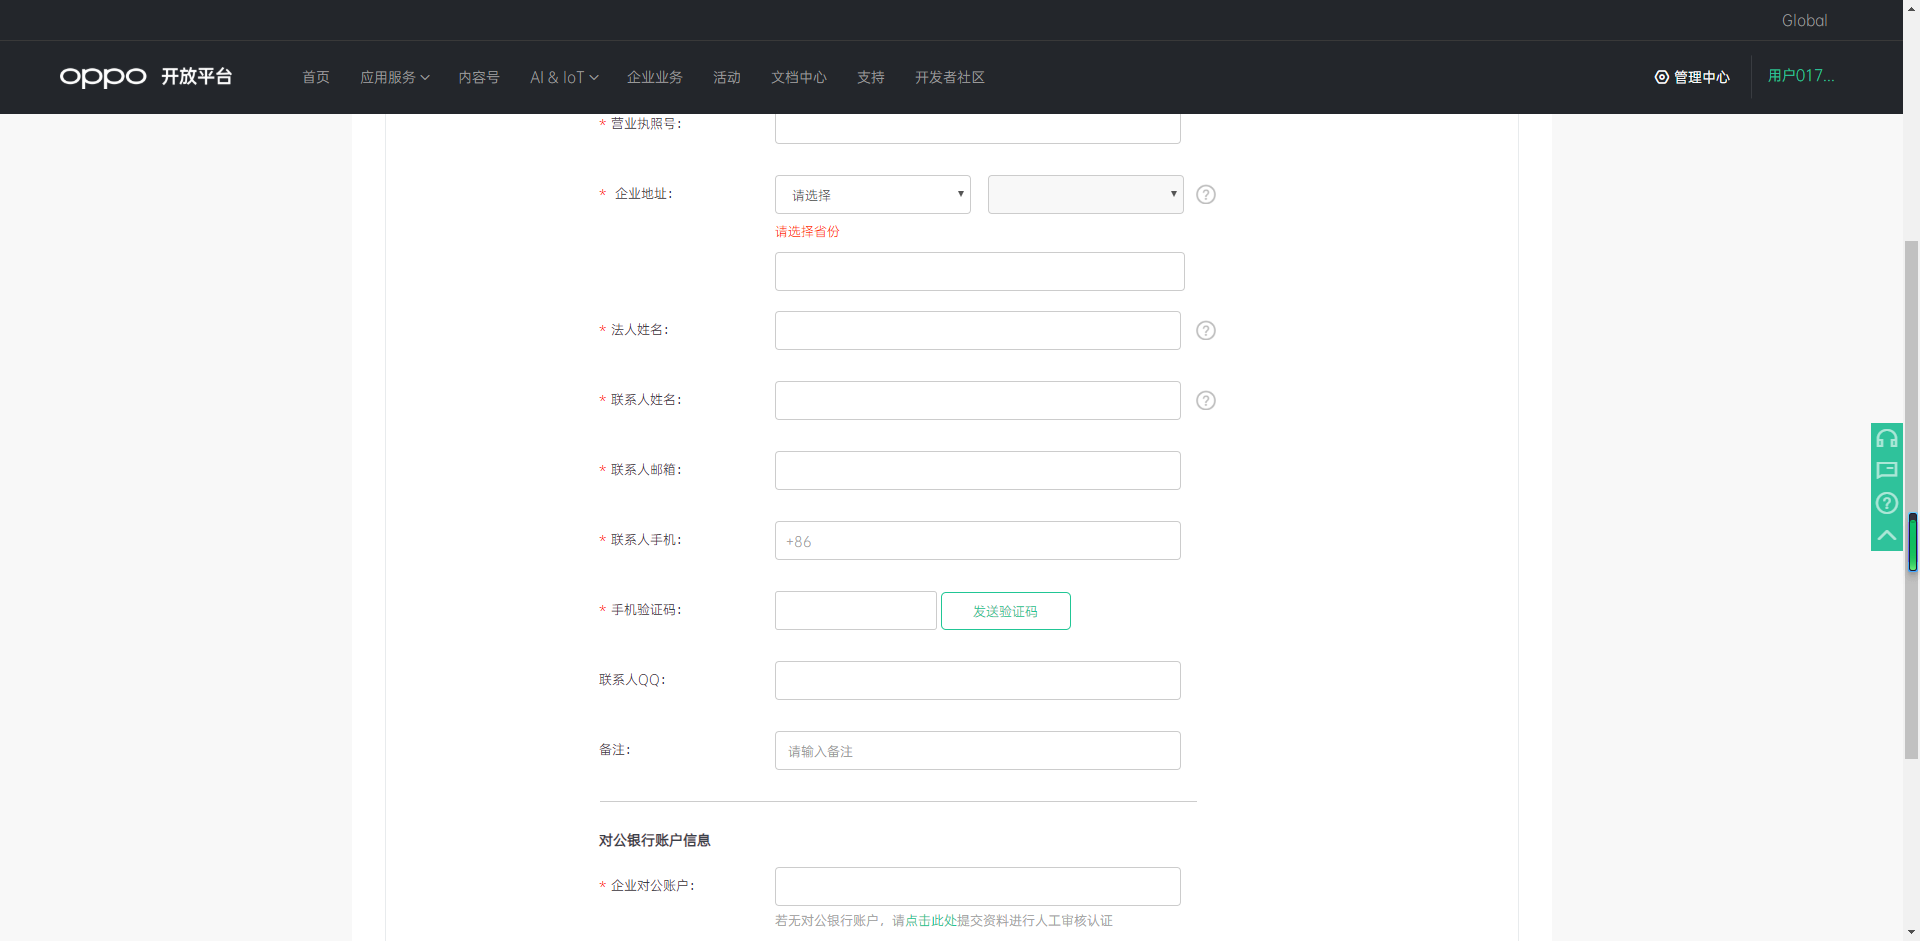Screen dimensions: 1920x941
Task: Click the 点击此处 manual review link
Action: pyautogui.click(x=931, y=921)
